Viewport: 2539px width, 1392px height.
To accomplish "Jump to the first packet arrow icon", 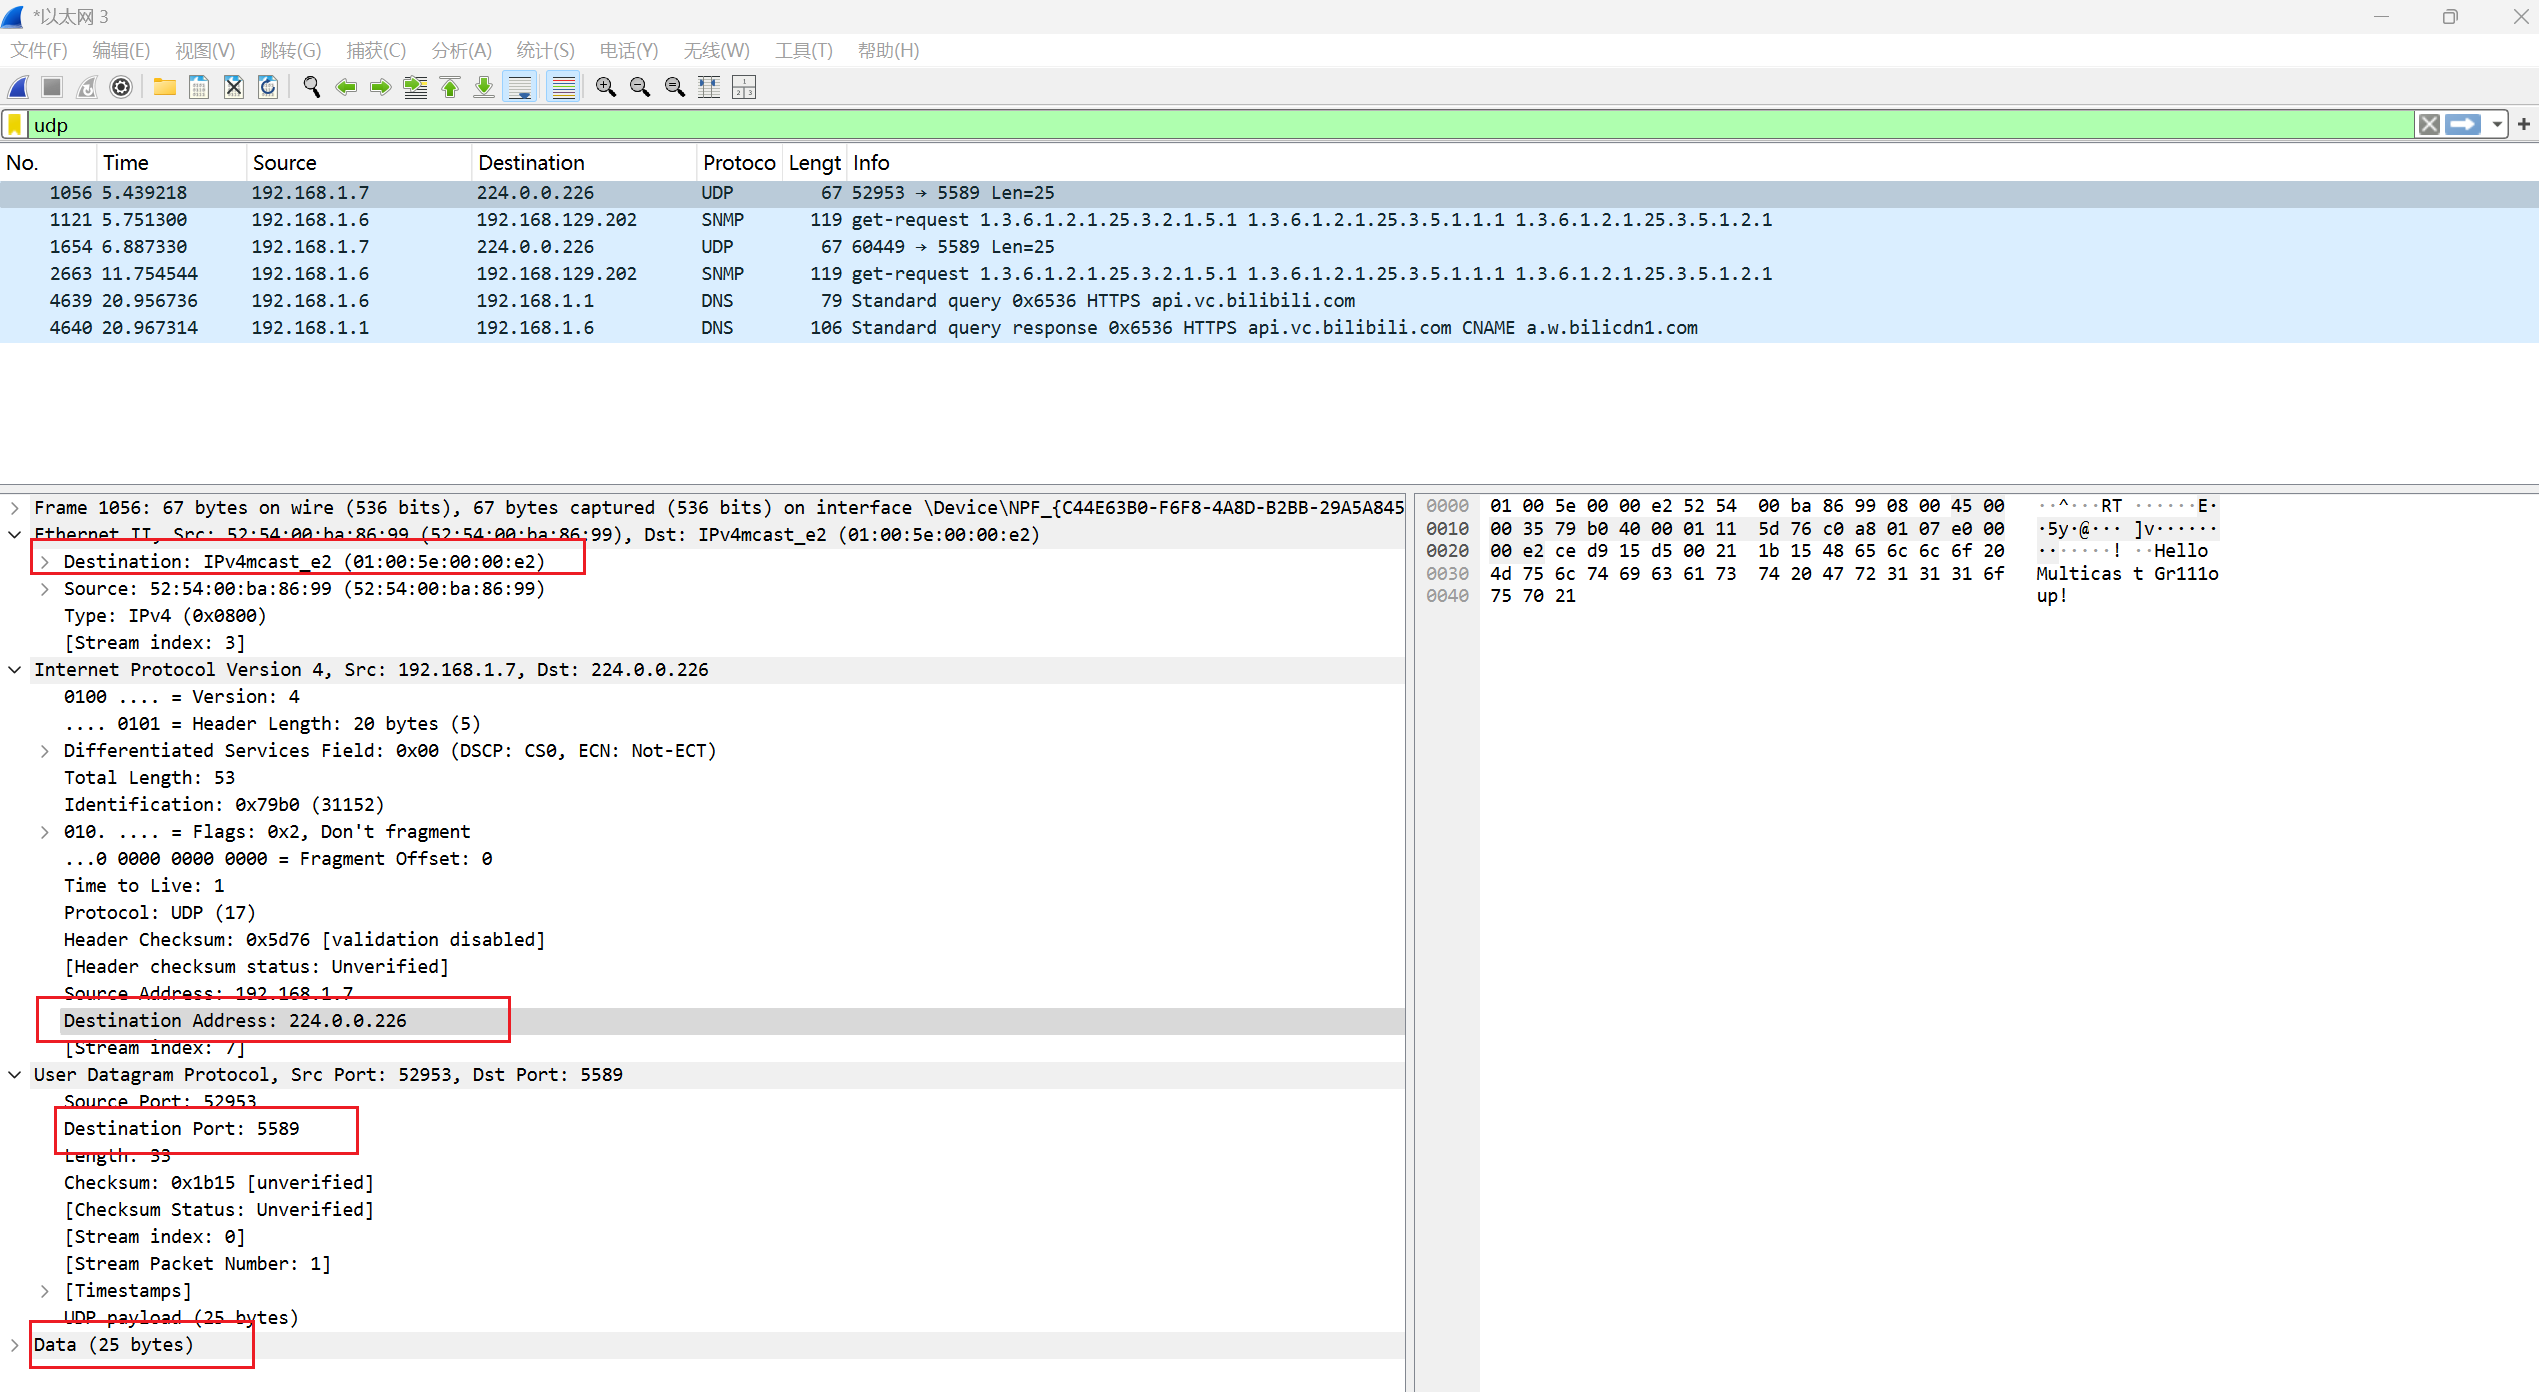I will pos(450,87).
